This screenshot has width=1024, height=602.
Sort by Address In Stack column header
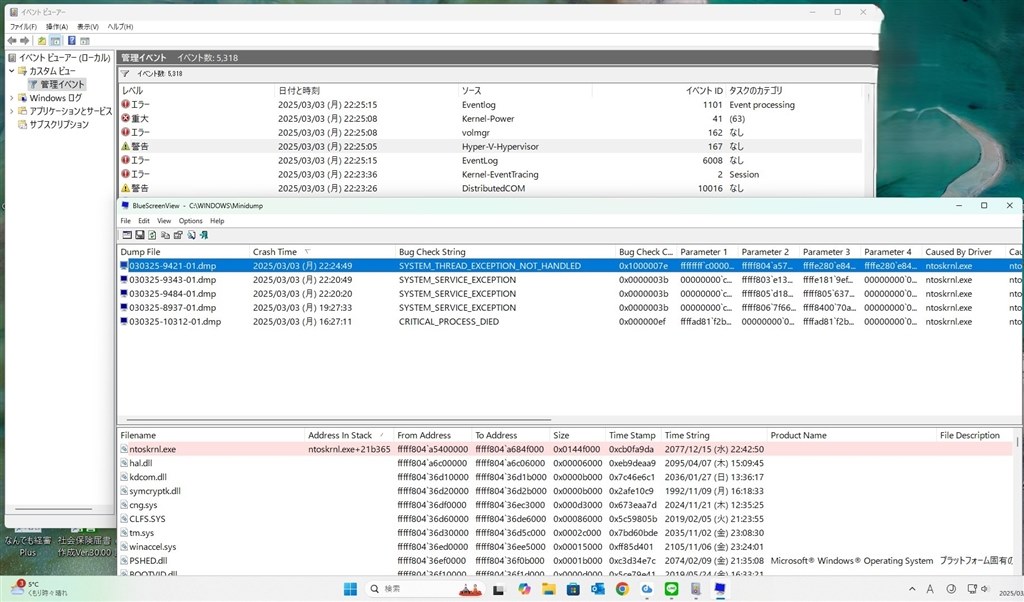[x=349, y=435]
